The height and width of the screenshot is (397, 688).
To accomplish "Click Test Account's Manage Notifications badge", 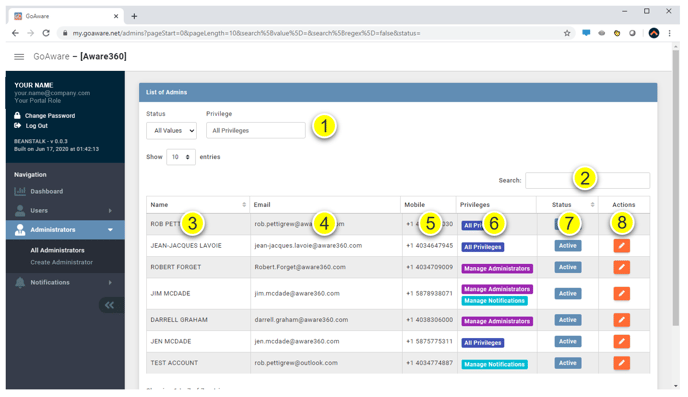I will click(494, 364).
